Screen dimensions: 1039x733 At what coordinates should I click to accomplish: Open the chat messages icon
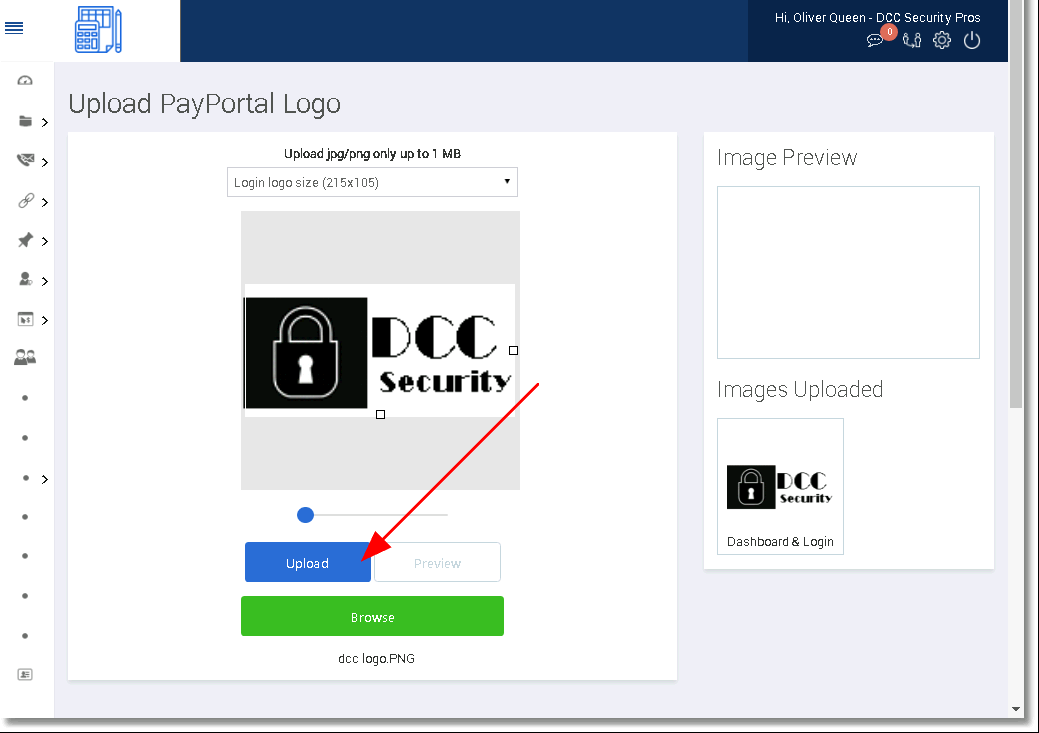pyautogui.click(x=875, y=40)
